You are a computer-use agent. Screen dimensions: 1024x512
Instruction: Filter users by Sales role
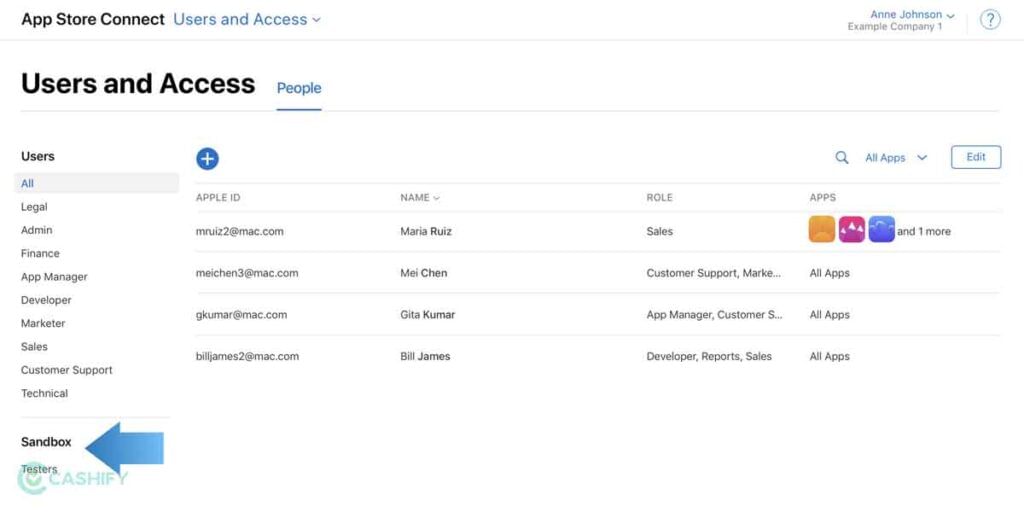click(34, 347)
